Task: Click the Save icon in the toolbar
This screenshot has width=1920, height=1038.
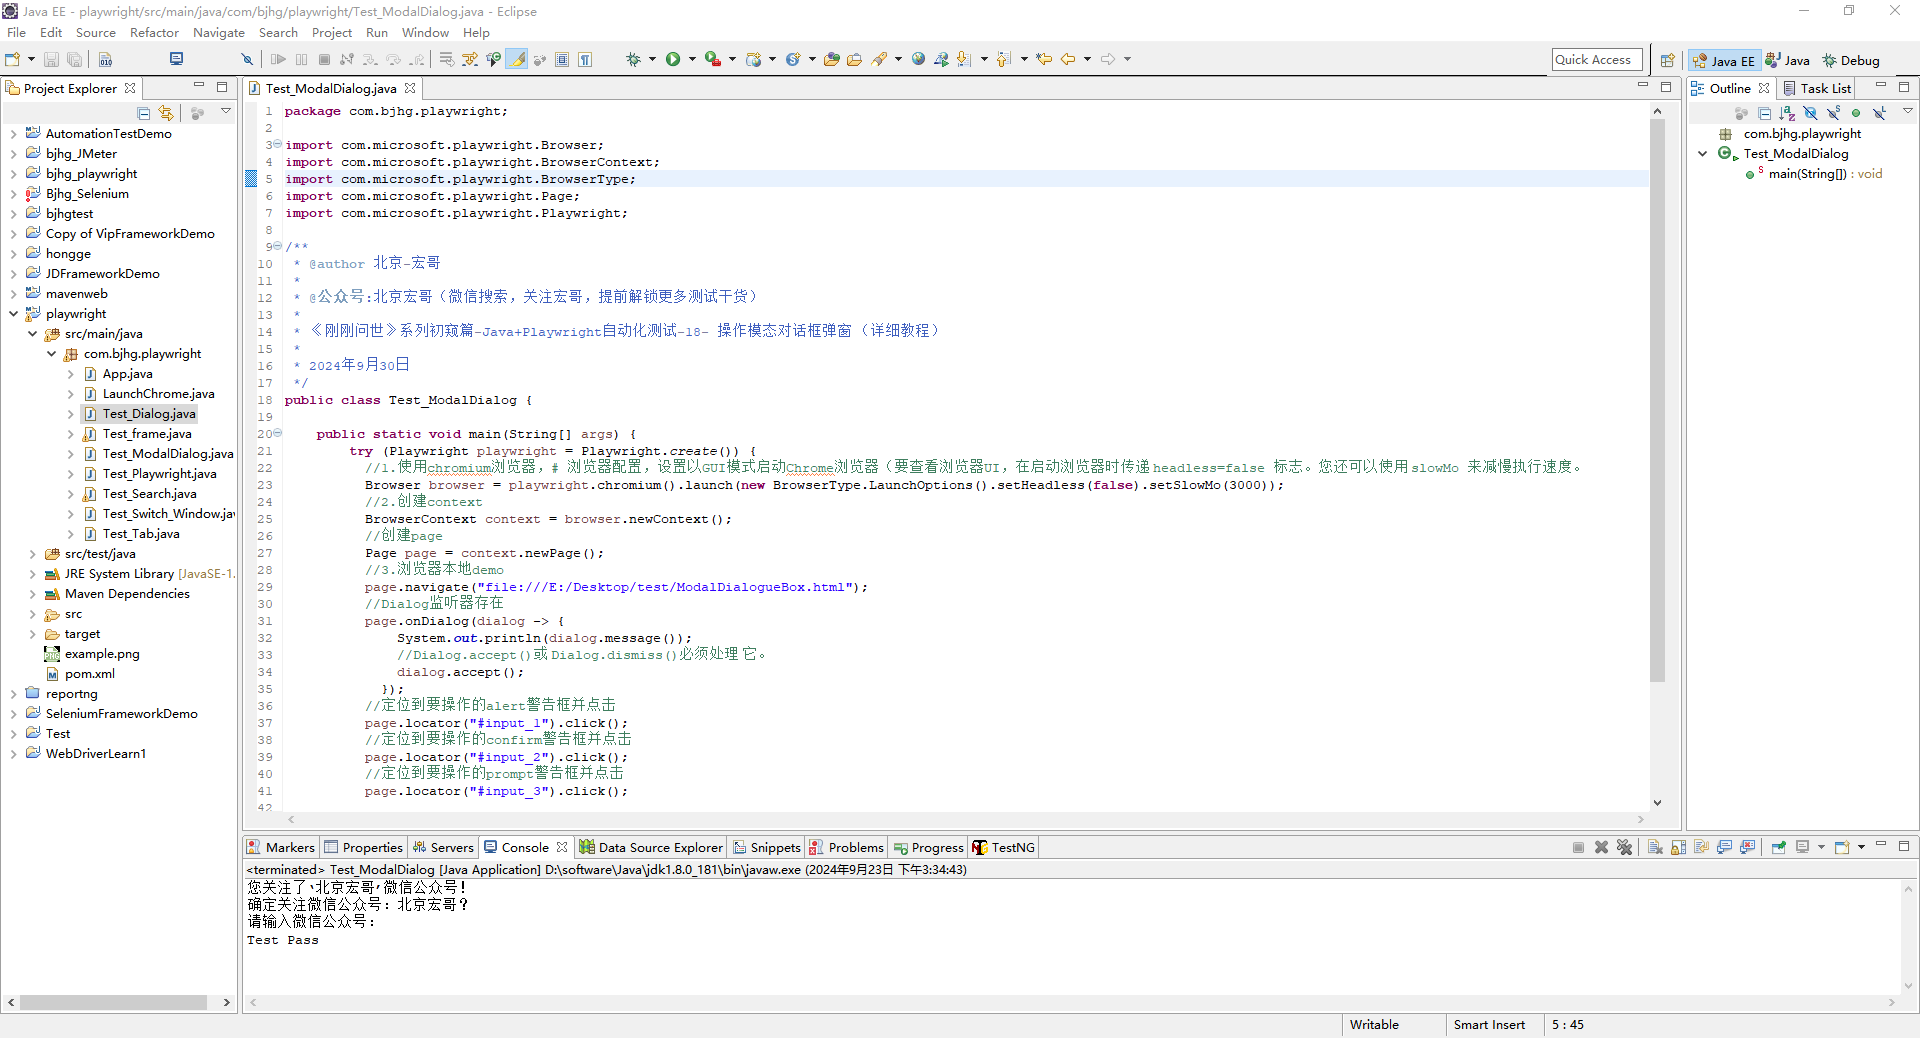Action: click(x=51, y=60)
